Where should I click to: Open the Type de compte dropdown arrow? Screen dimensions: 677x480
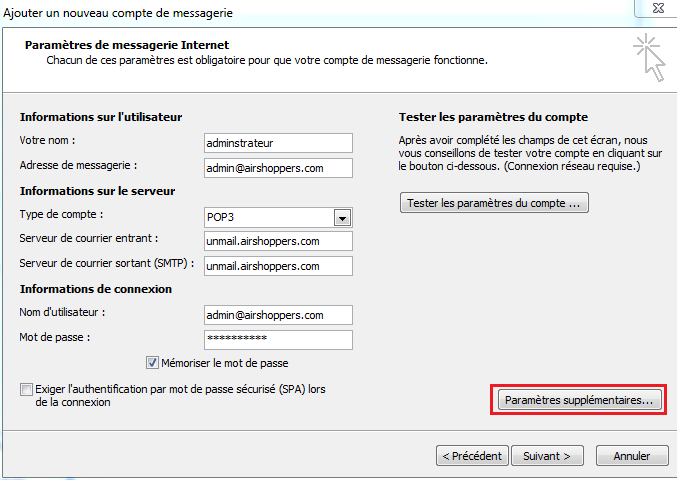[x=342, y=218]
